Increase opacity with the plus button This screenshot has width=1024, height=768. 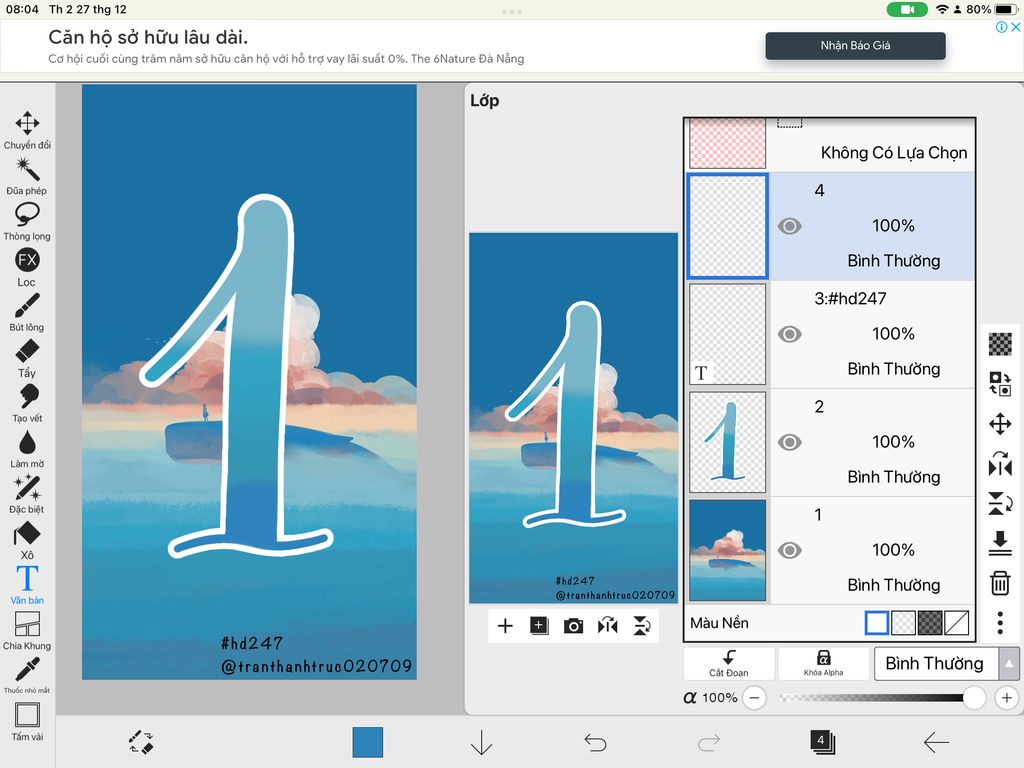pos(1007,697)
